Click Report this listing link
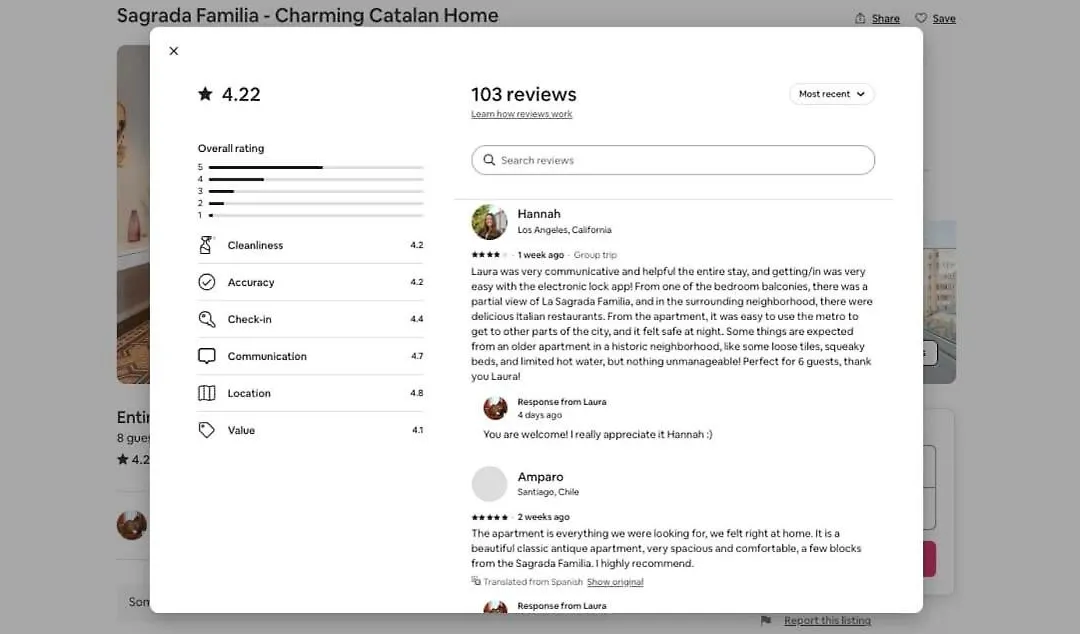 pos(827,620)
